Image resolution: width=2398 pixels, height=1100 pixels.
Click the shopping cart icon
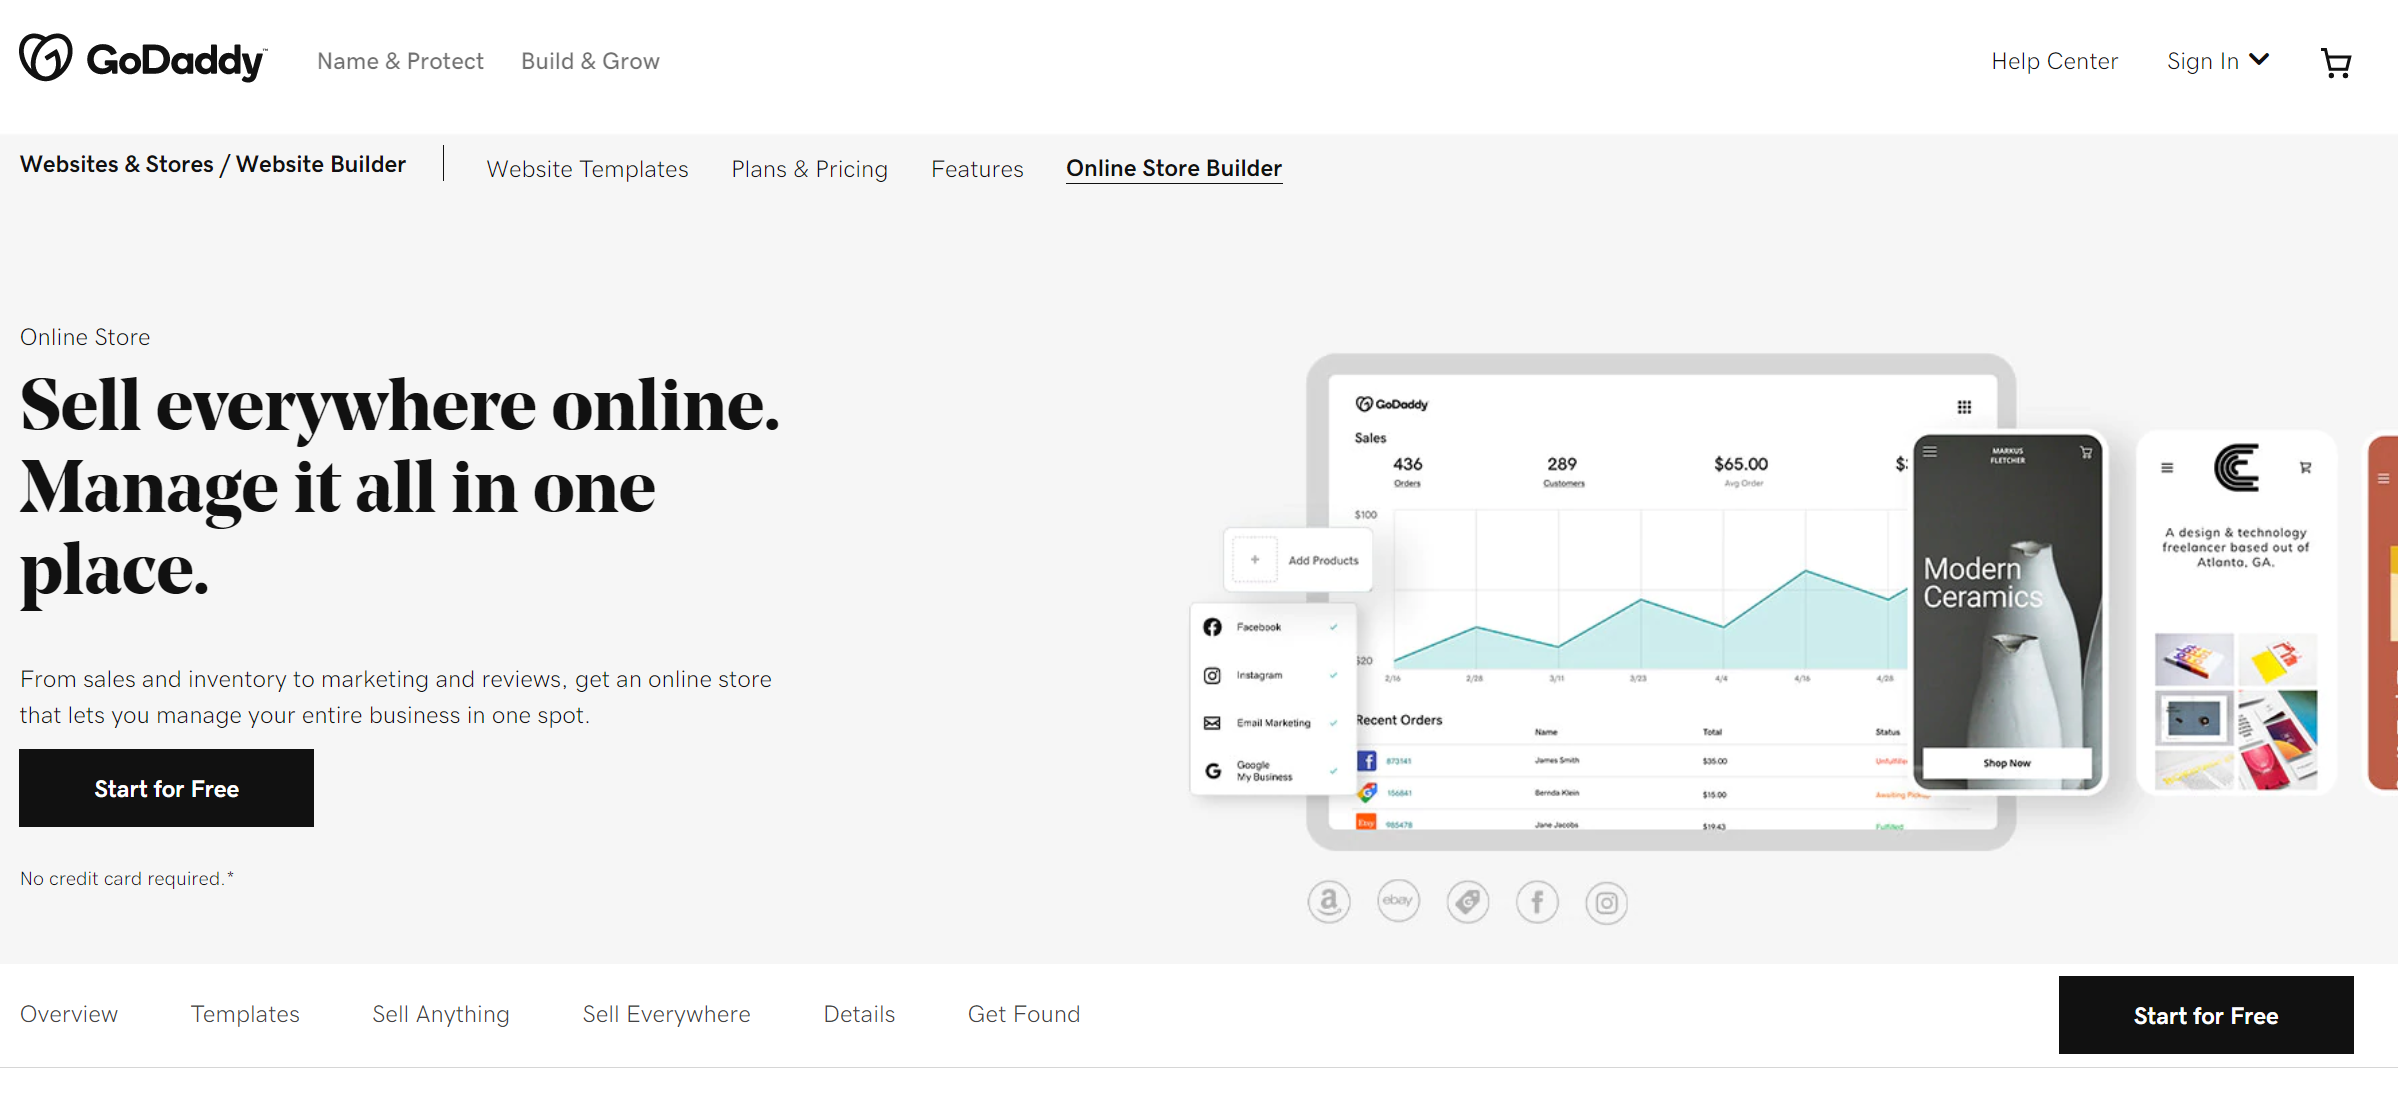(2340, 61)
